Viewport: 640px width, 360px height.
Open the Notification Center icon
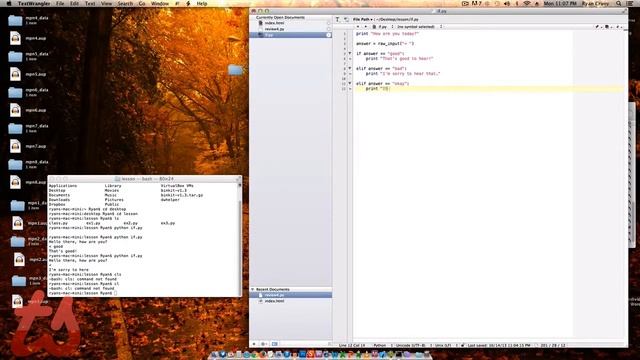[x=631, y=3]
